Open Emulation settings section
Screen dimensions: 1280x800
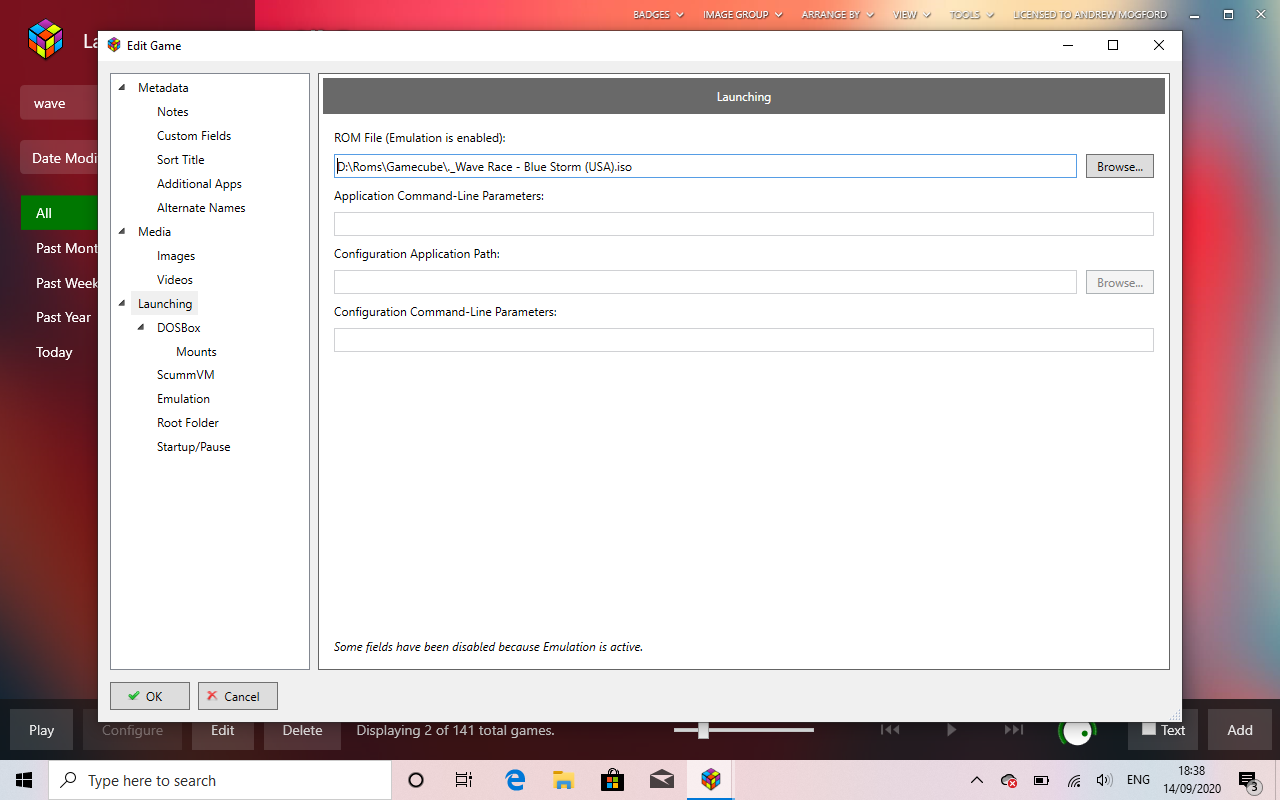pos(183,399)
